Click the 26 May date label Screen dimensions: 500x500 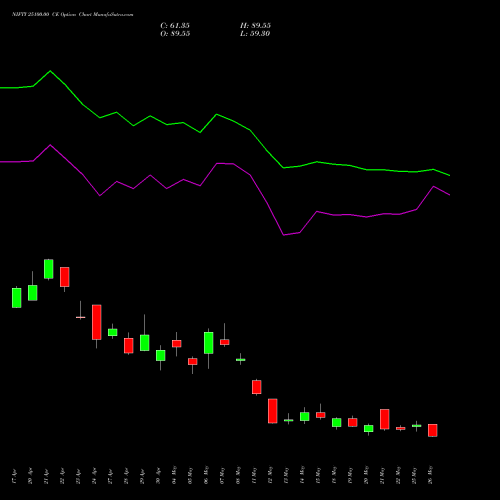click(430, 475)
